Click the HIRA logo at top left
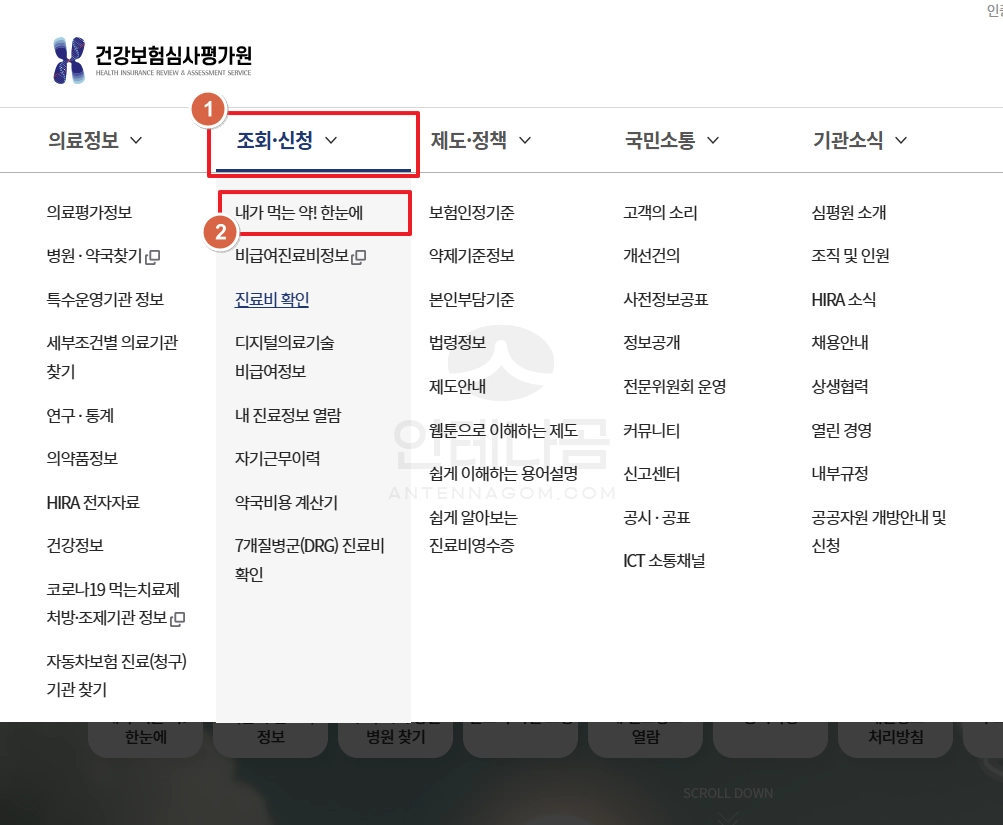Image resolution: width=1003 pixels, height=825 pixels. (153, 60)
